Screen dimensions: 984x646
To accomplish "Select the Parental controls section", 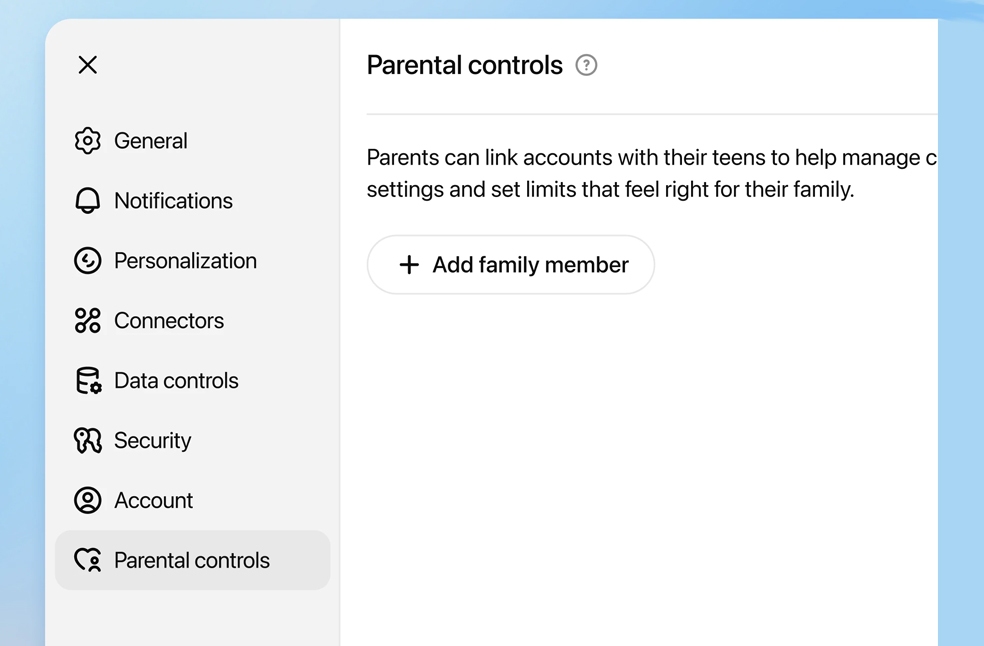I will coord(193,560).
